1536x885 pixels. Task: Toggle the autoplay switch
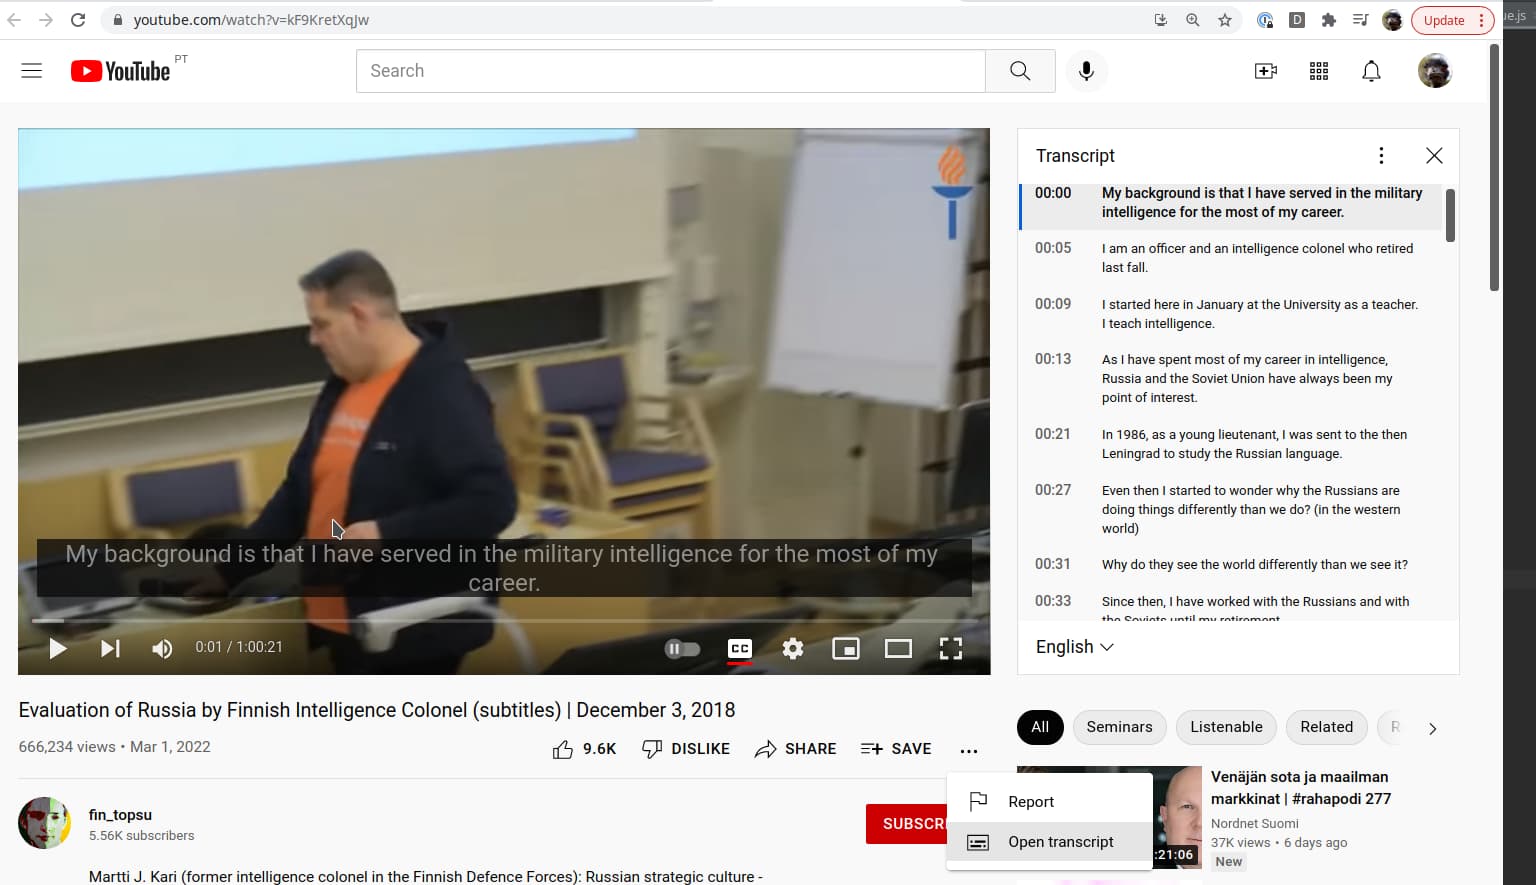tap(682, 649)
